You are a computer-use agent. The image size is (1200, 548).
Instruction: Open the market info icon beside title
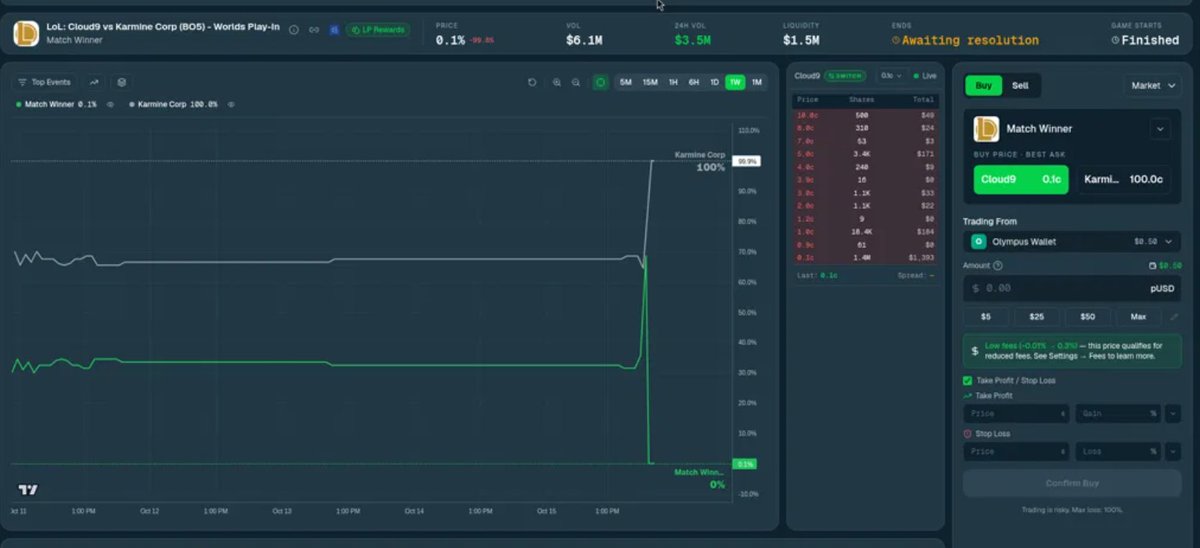(x=294, y=30)
